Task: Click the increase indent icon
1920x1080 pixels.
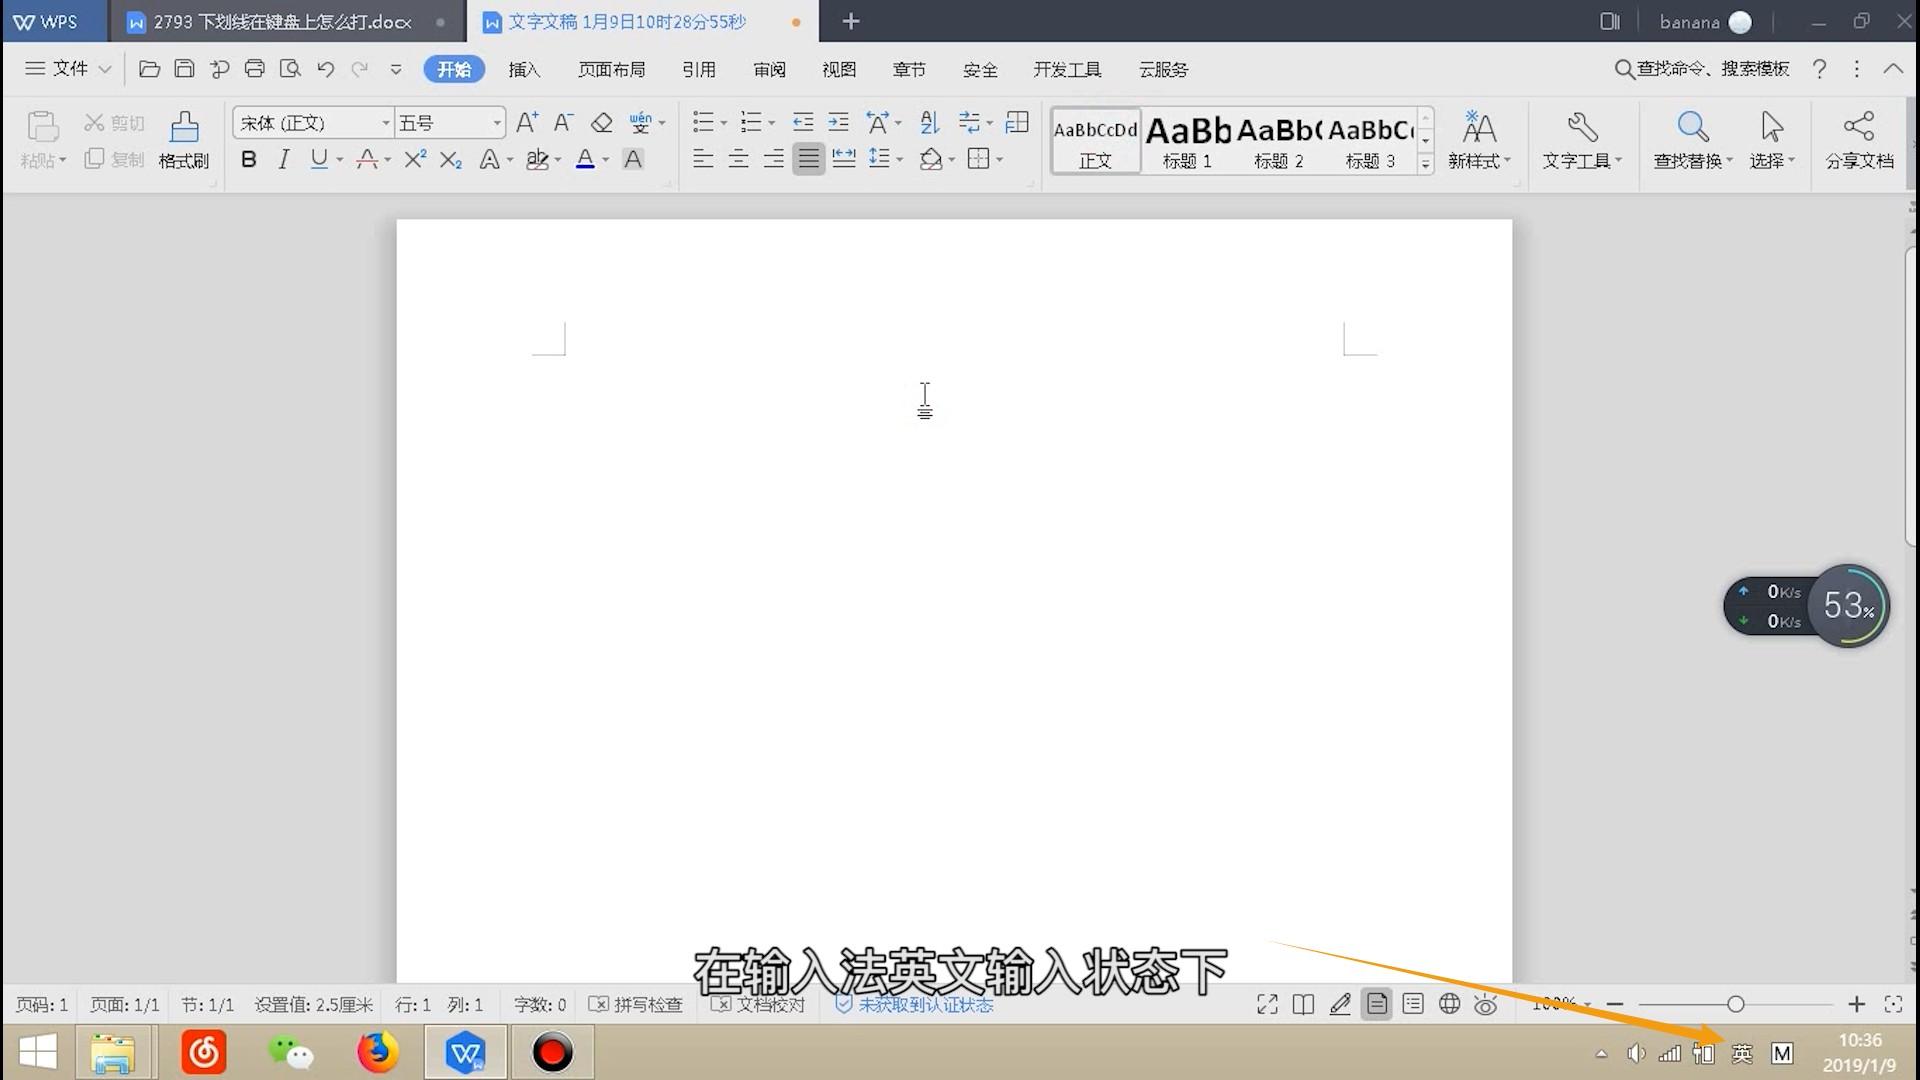Action: 838,123
